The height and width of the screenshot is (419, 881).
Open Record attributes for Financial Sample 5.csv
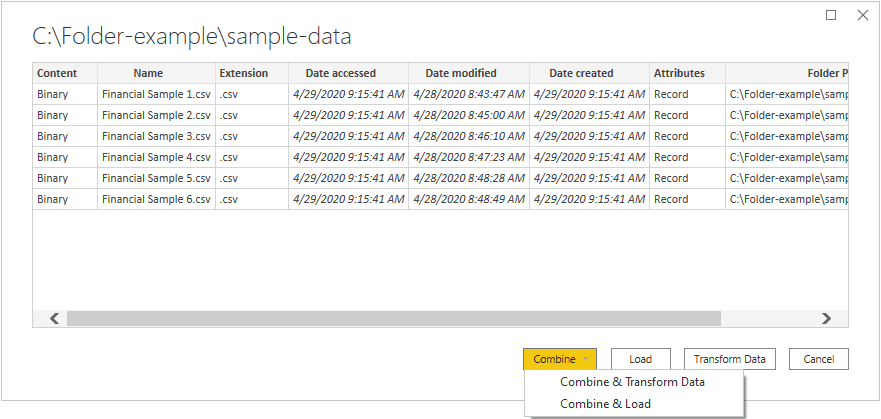click(x=671, y=178)
